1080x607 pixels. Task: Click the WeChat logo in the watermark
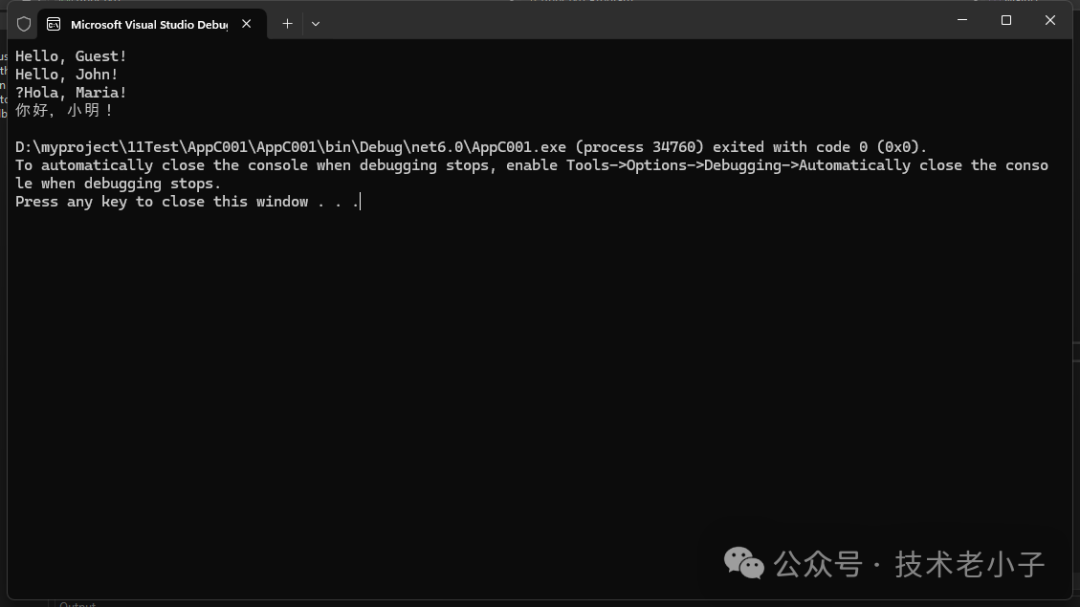[744, 564]
